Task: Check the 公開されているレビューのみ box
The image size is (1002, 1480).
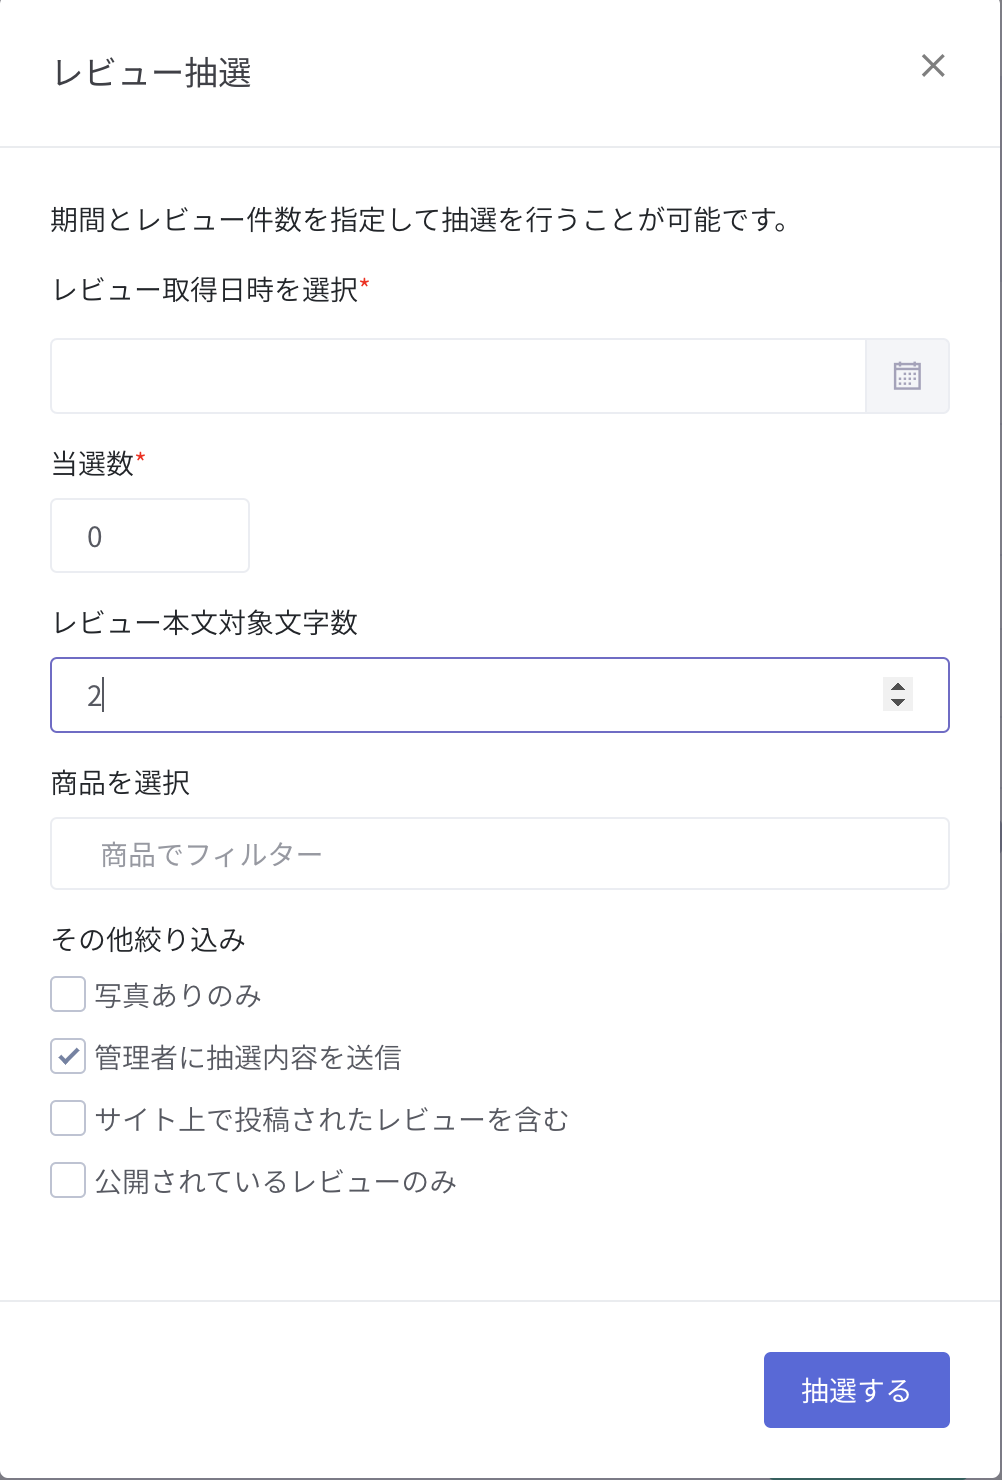Action: pyautogui.click(x=68, y=1180)
